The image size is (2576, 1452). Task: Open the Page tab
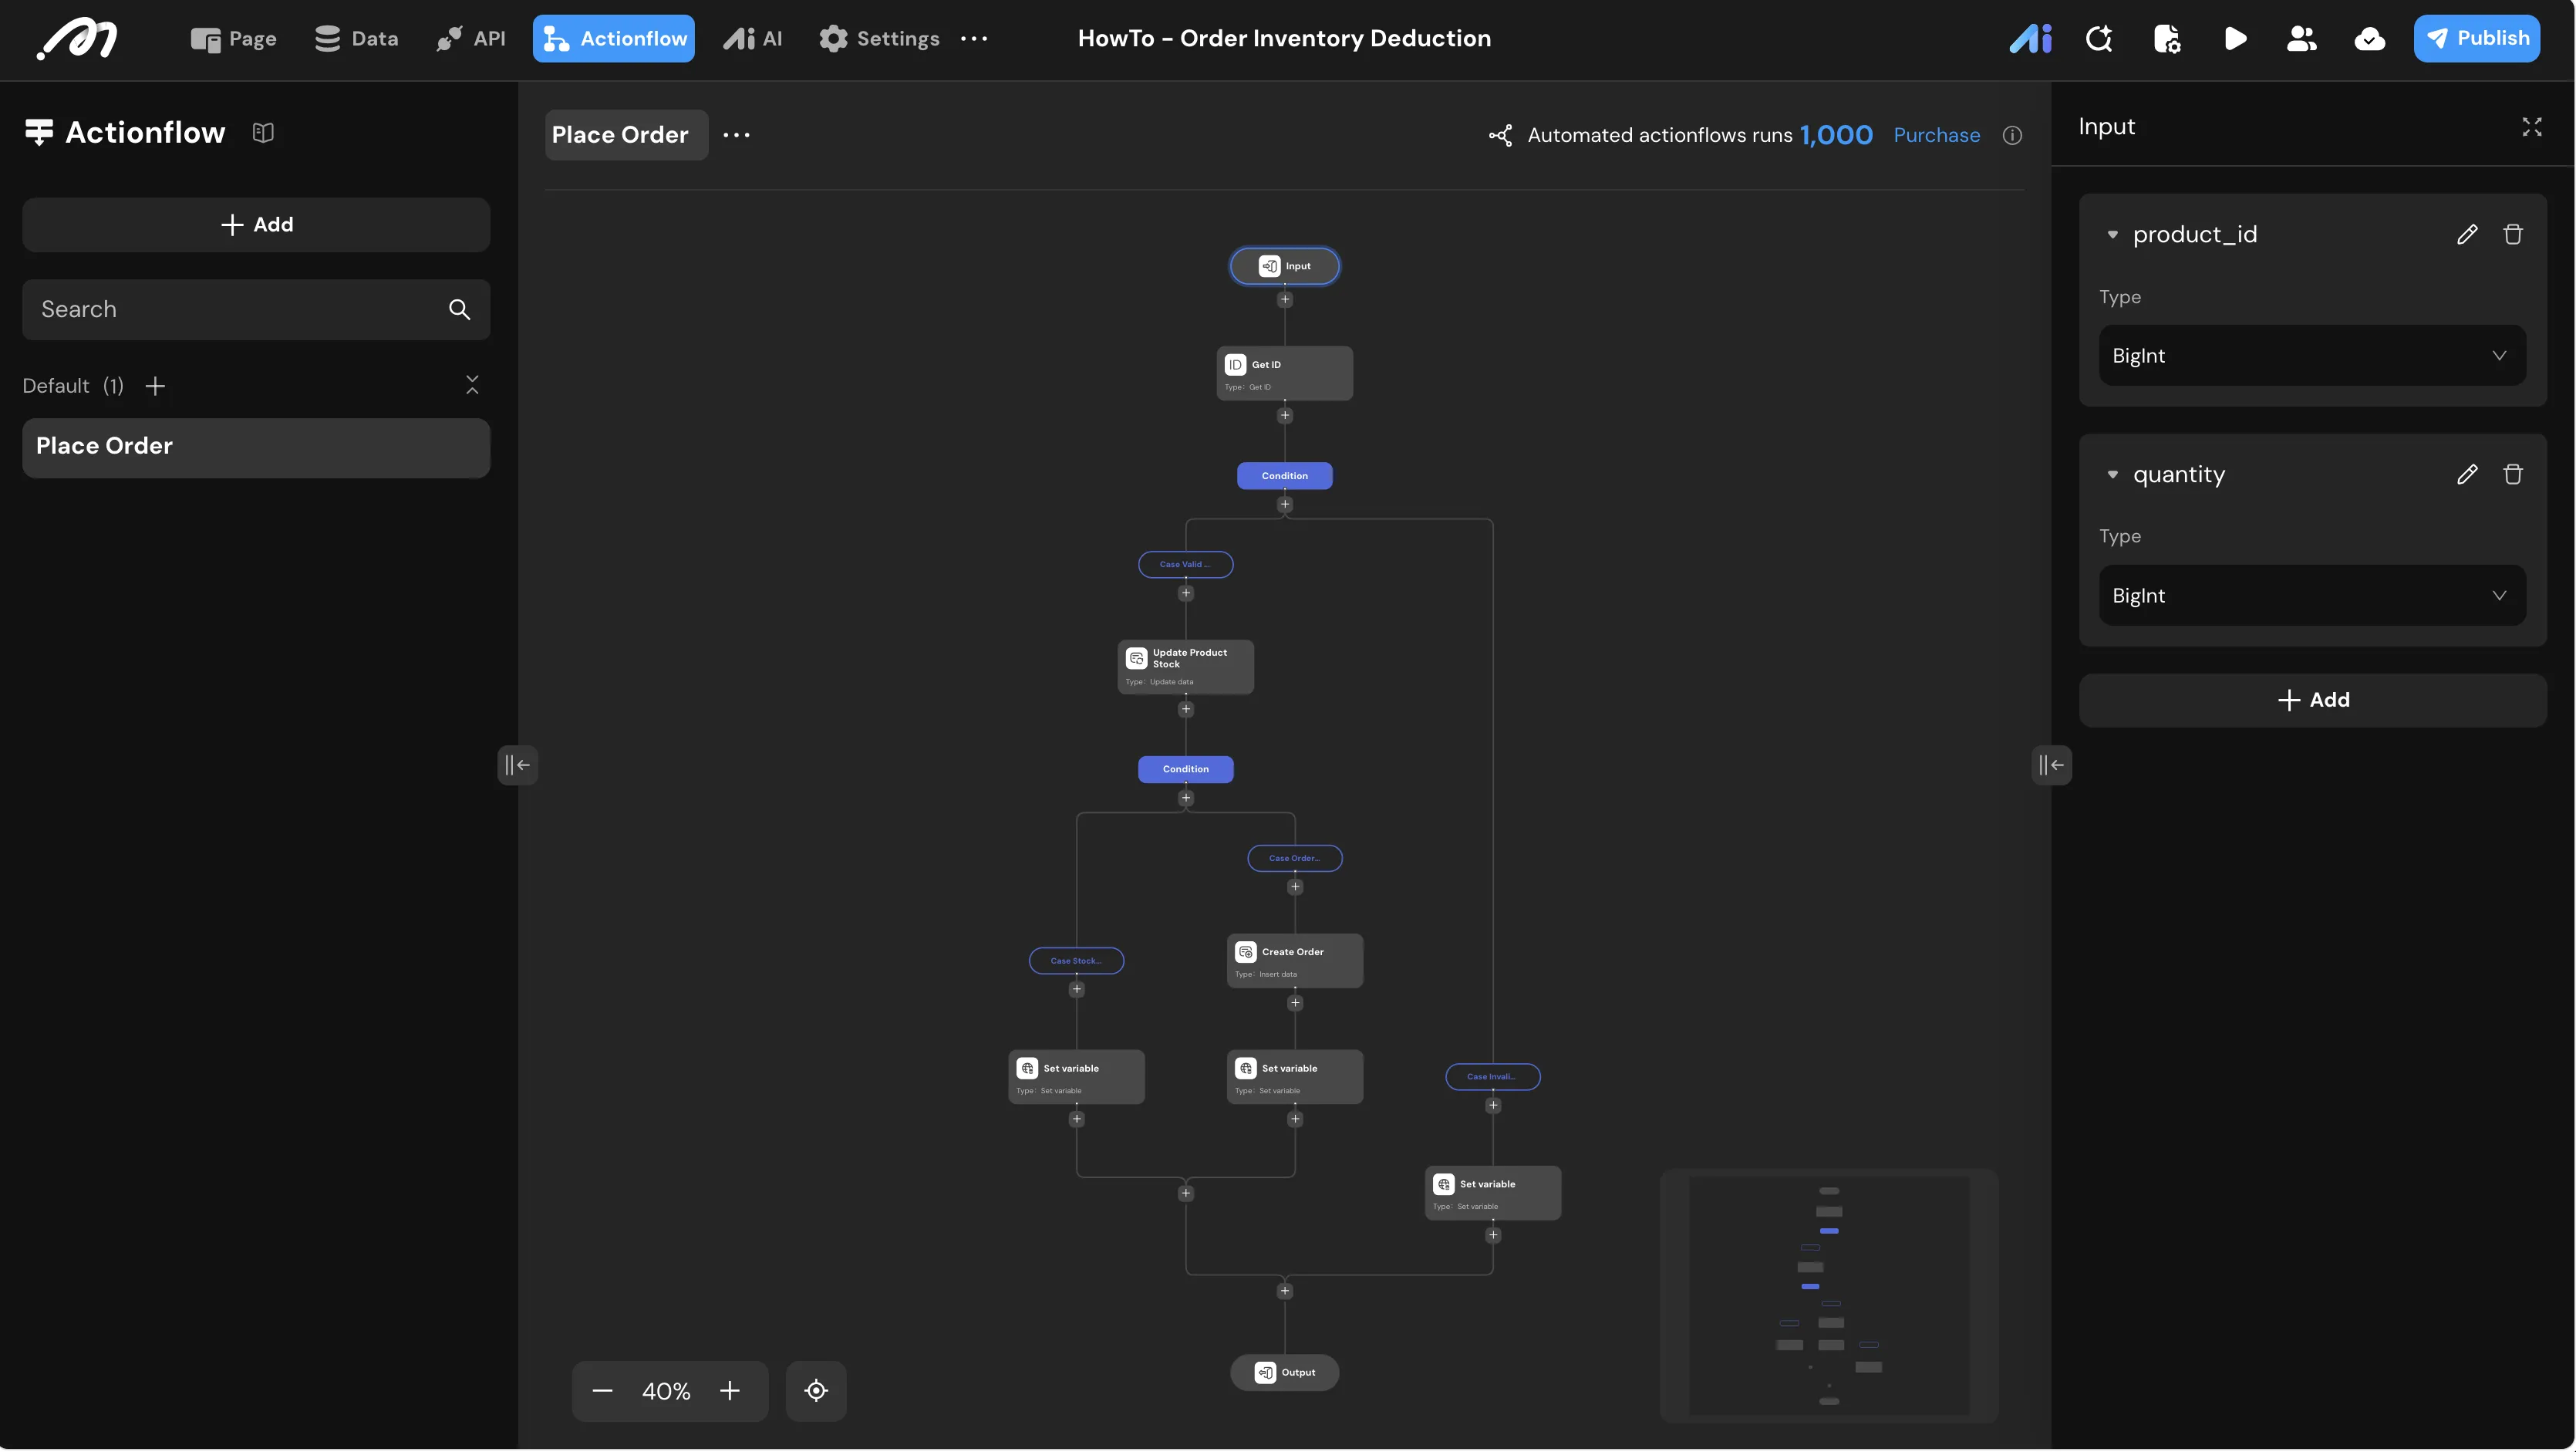click(x=233, y=39)
